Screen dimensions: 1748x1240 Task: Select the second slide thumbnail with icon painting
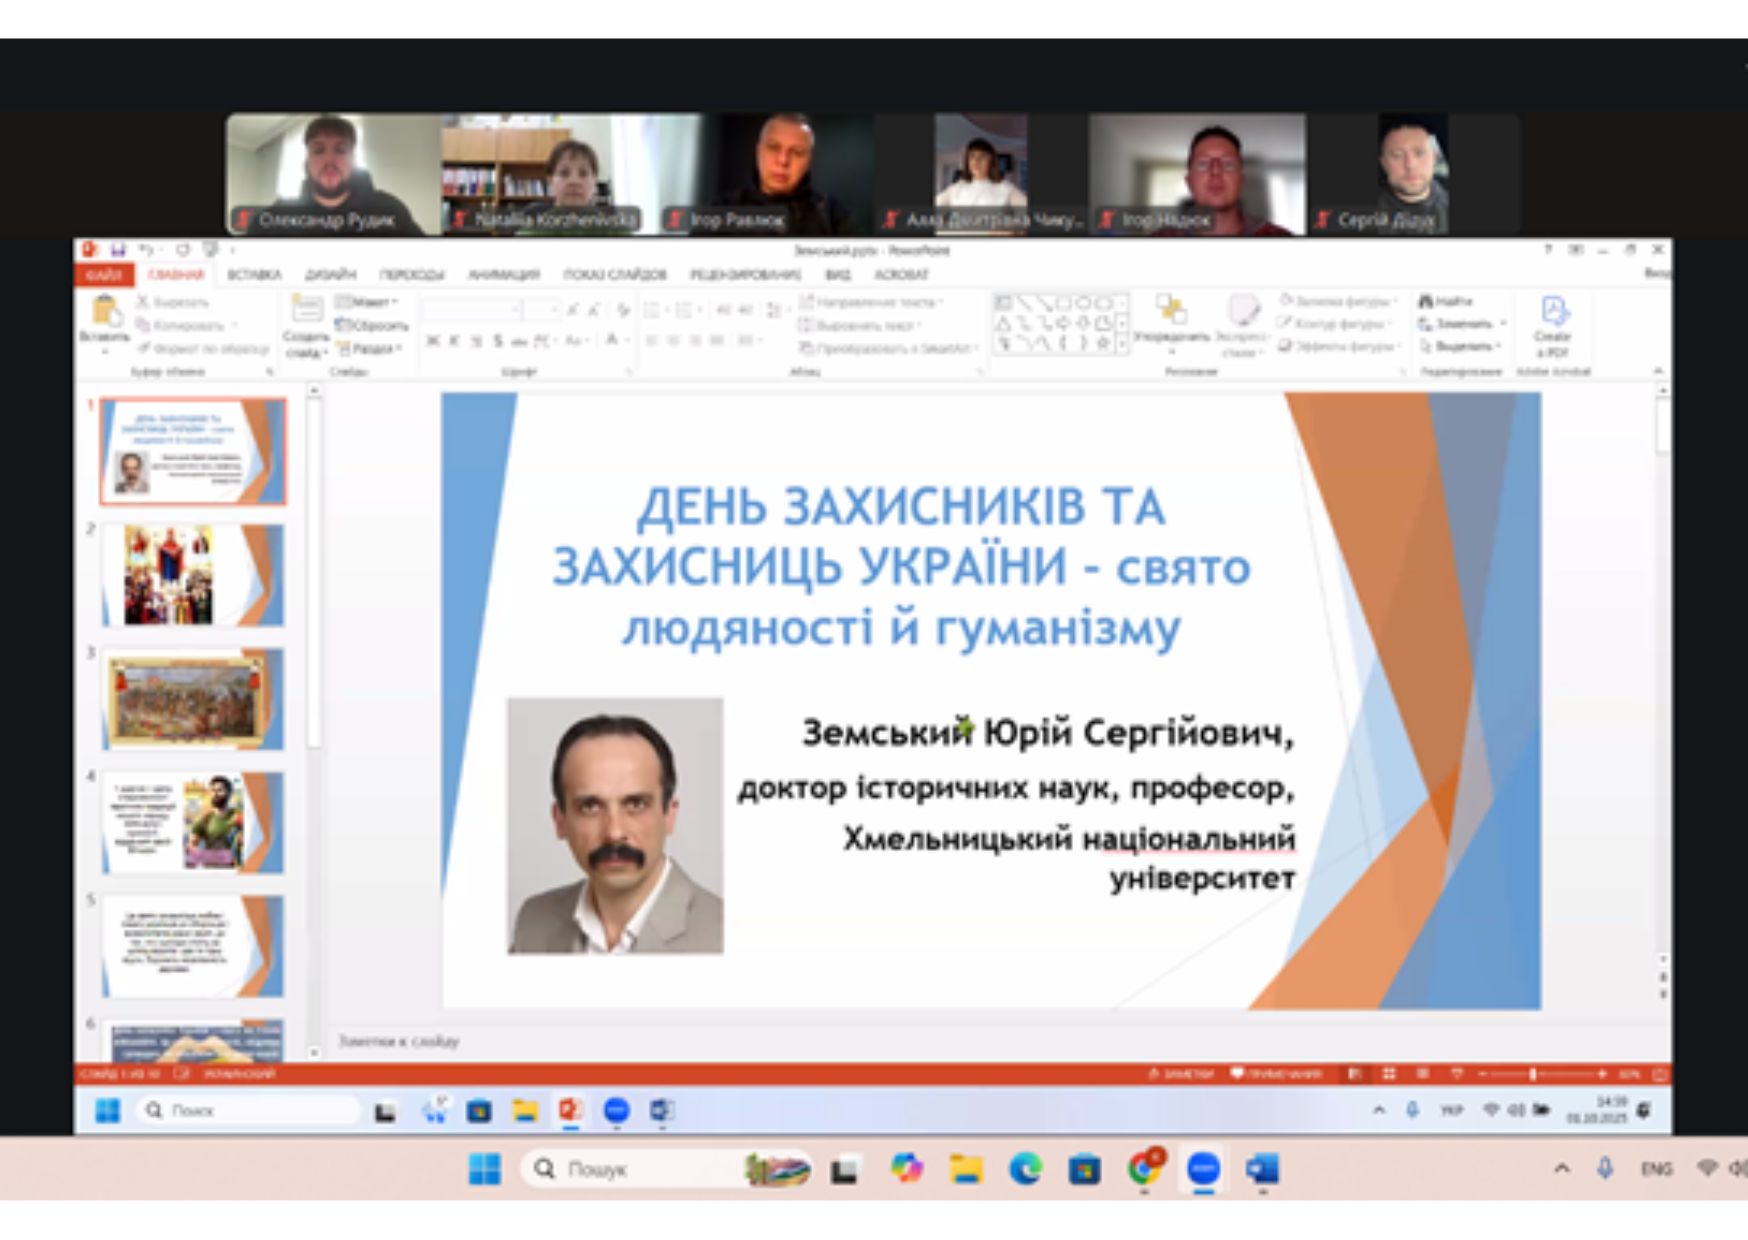coord(193,576)
